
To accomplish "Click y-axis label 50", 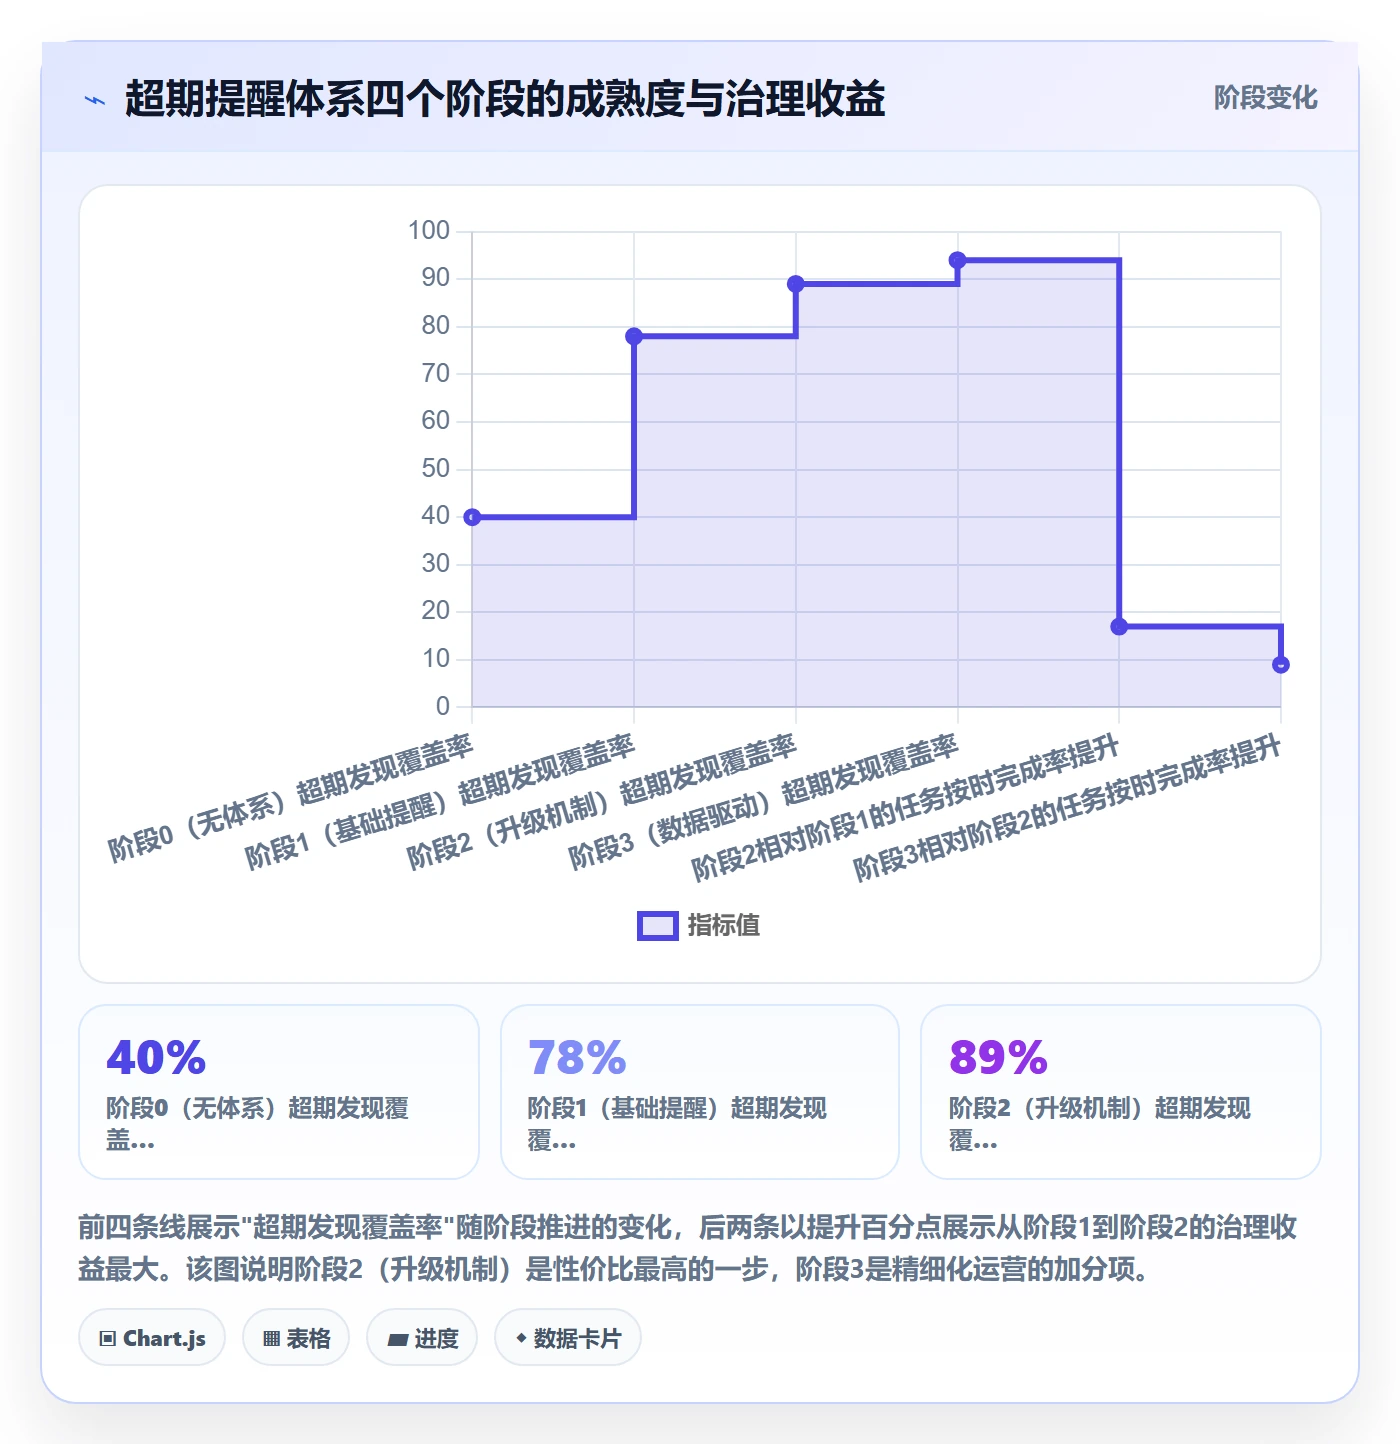I will 435,469.
